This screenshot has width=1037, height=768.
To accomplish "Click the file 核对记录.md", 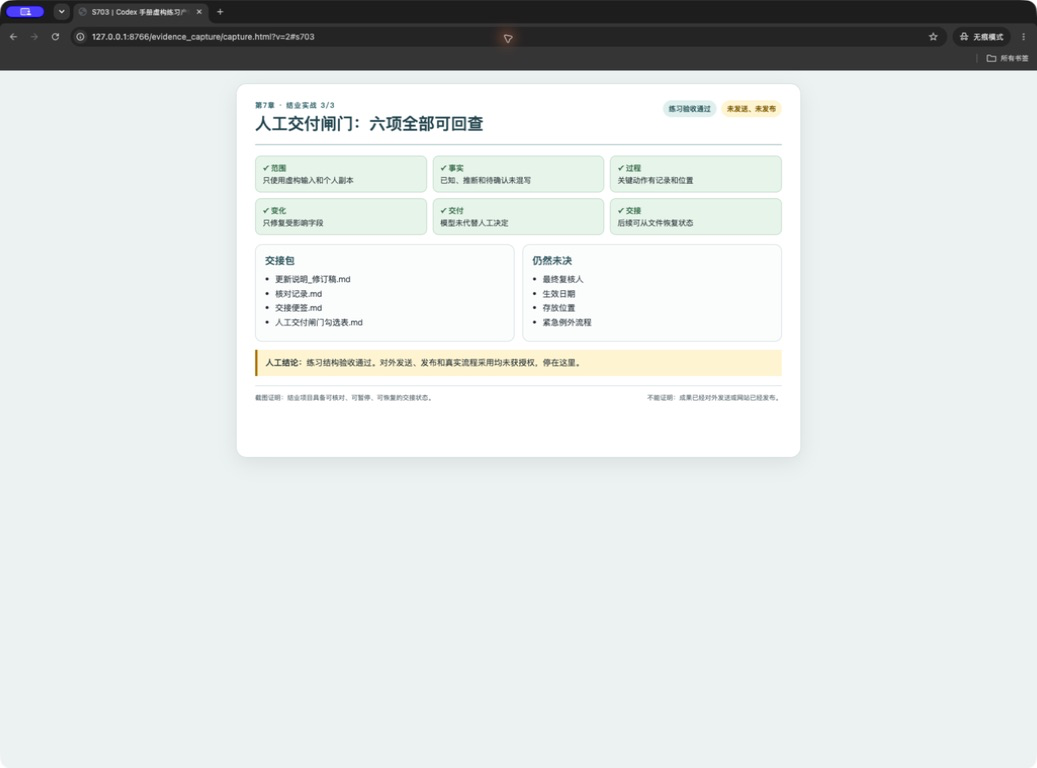I will click(x=298, y=294).
